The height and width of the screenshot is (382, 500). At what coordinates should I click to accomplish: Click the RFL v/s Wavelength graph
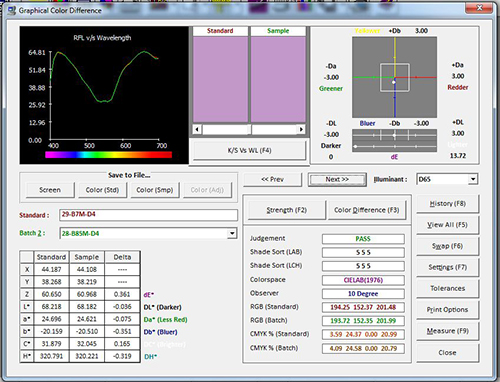[x=104, y=95]
